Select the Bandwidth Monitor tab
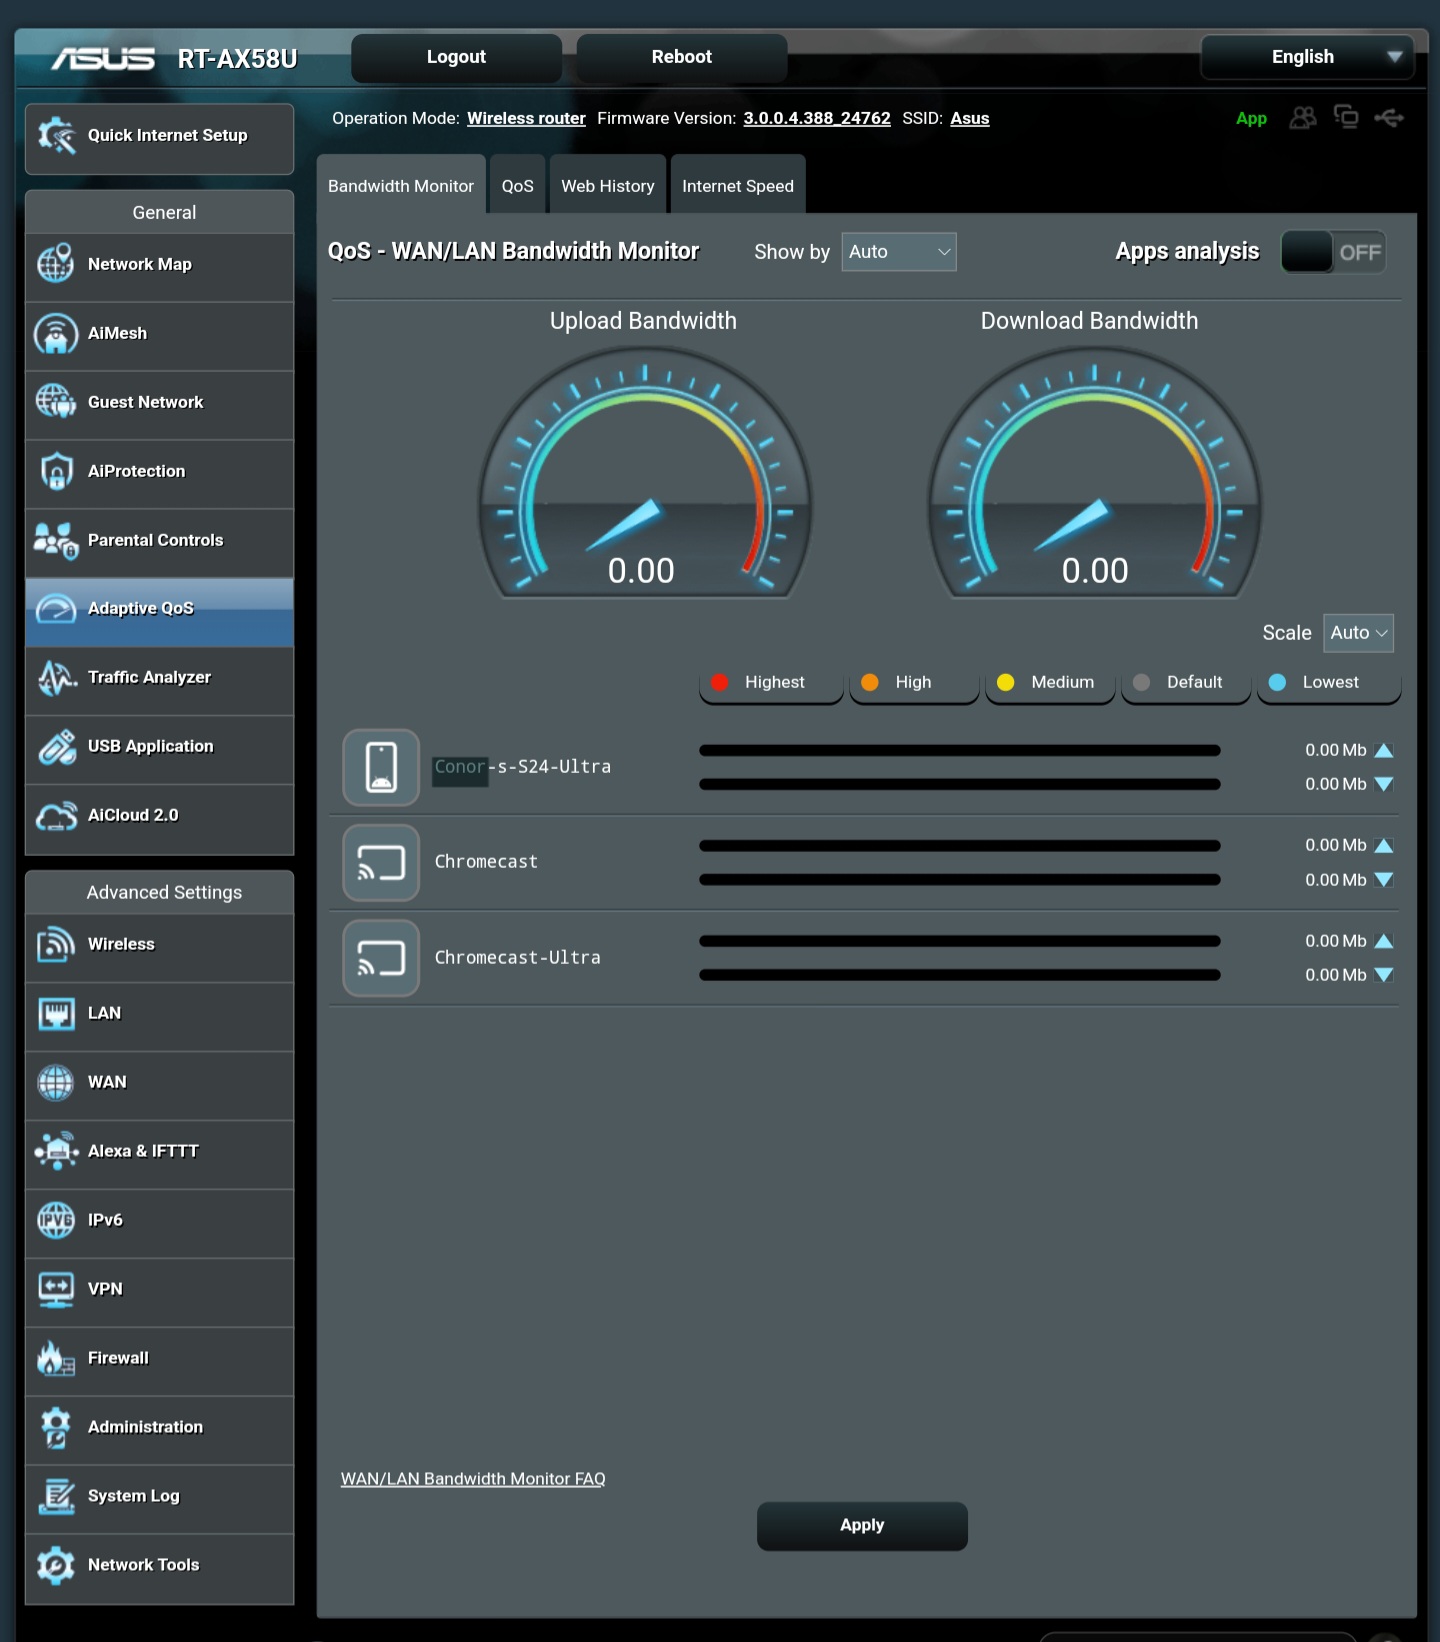This screenshot has width=1440, height=1642. coord(401,185)
